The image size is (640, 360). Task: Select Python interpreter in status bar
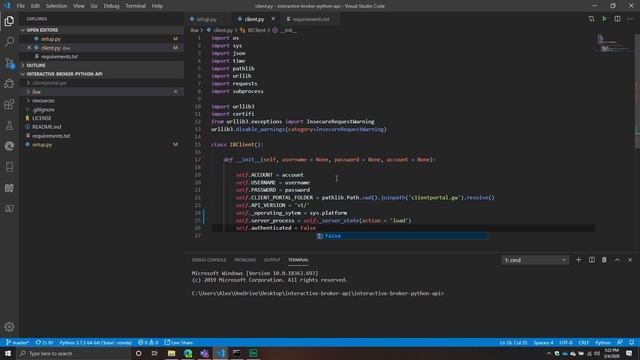click(96, 342)
